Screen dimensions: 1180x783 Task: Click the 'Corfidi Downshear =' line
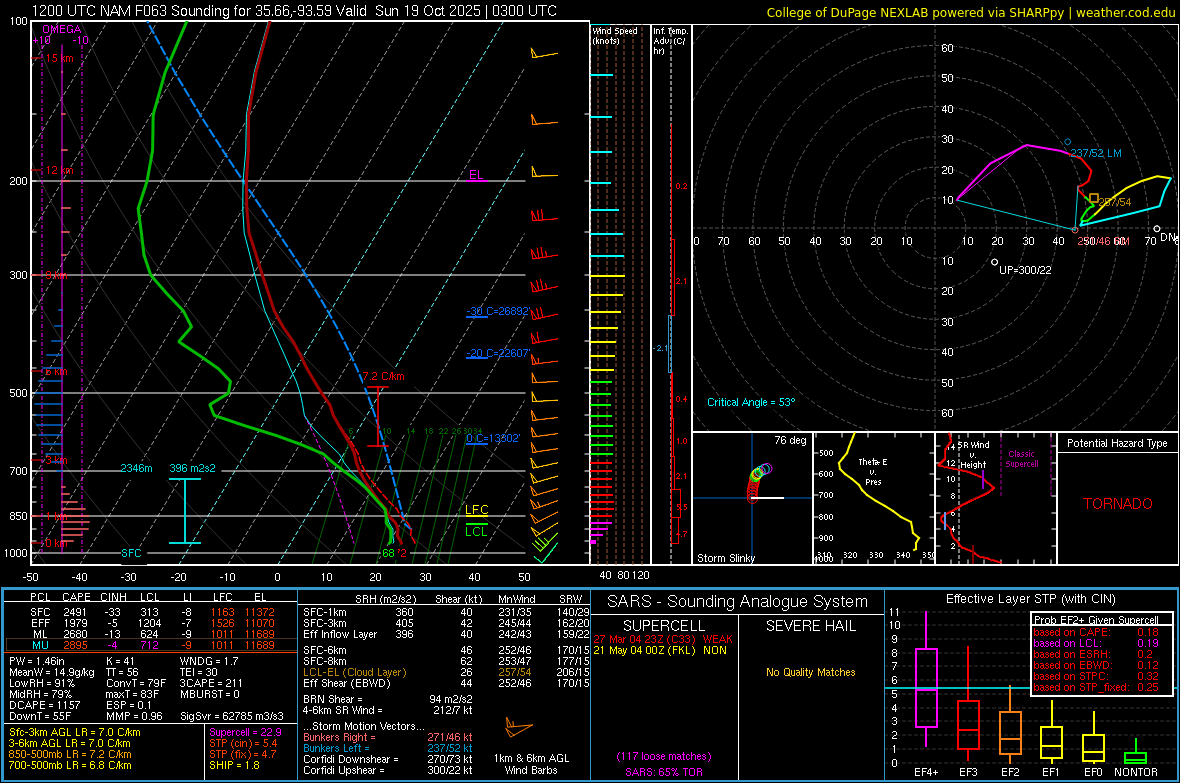388,759
